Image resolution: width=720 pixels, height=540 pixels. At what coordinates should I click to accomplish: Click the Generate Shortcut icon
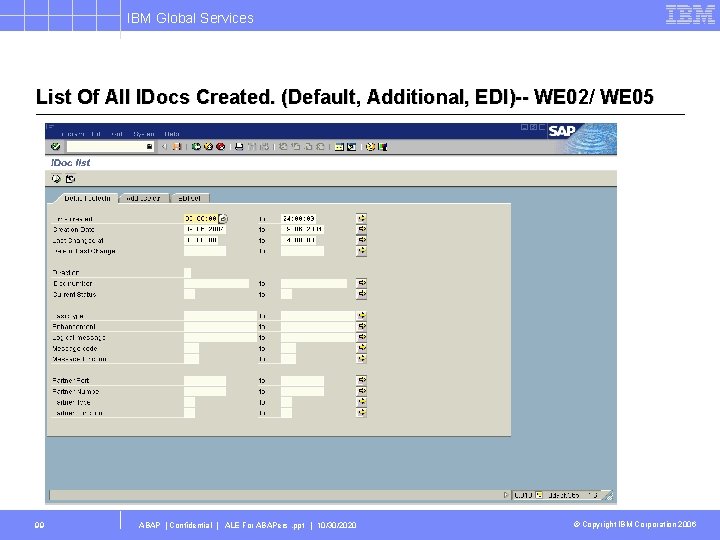click(351, 146)
